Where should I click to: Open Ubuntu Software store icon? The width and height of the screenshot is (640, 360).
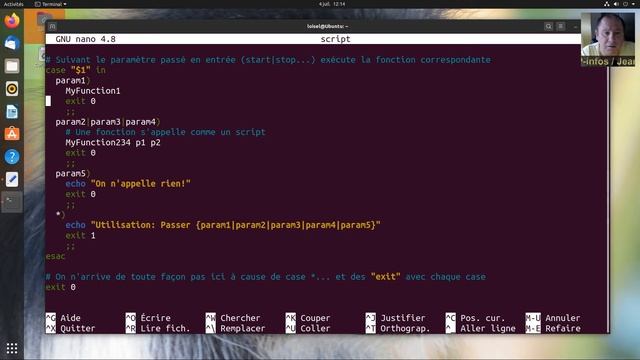pos(12,134)
